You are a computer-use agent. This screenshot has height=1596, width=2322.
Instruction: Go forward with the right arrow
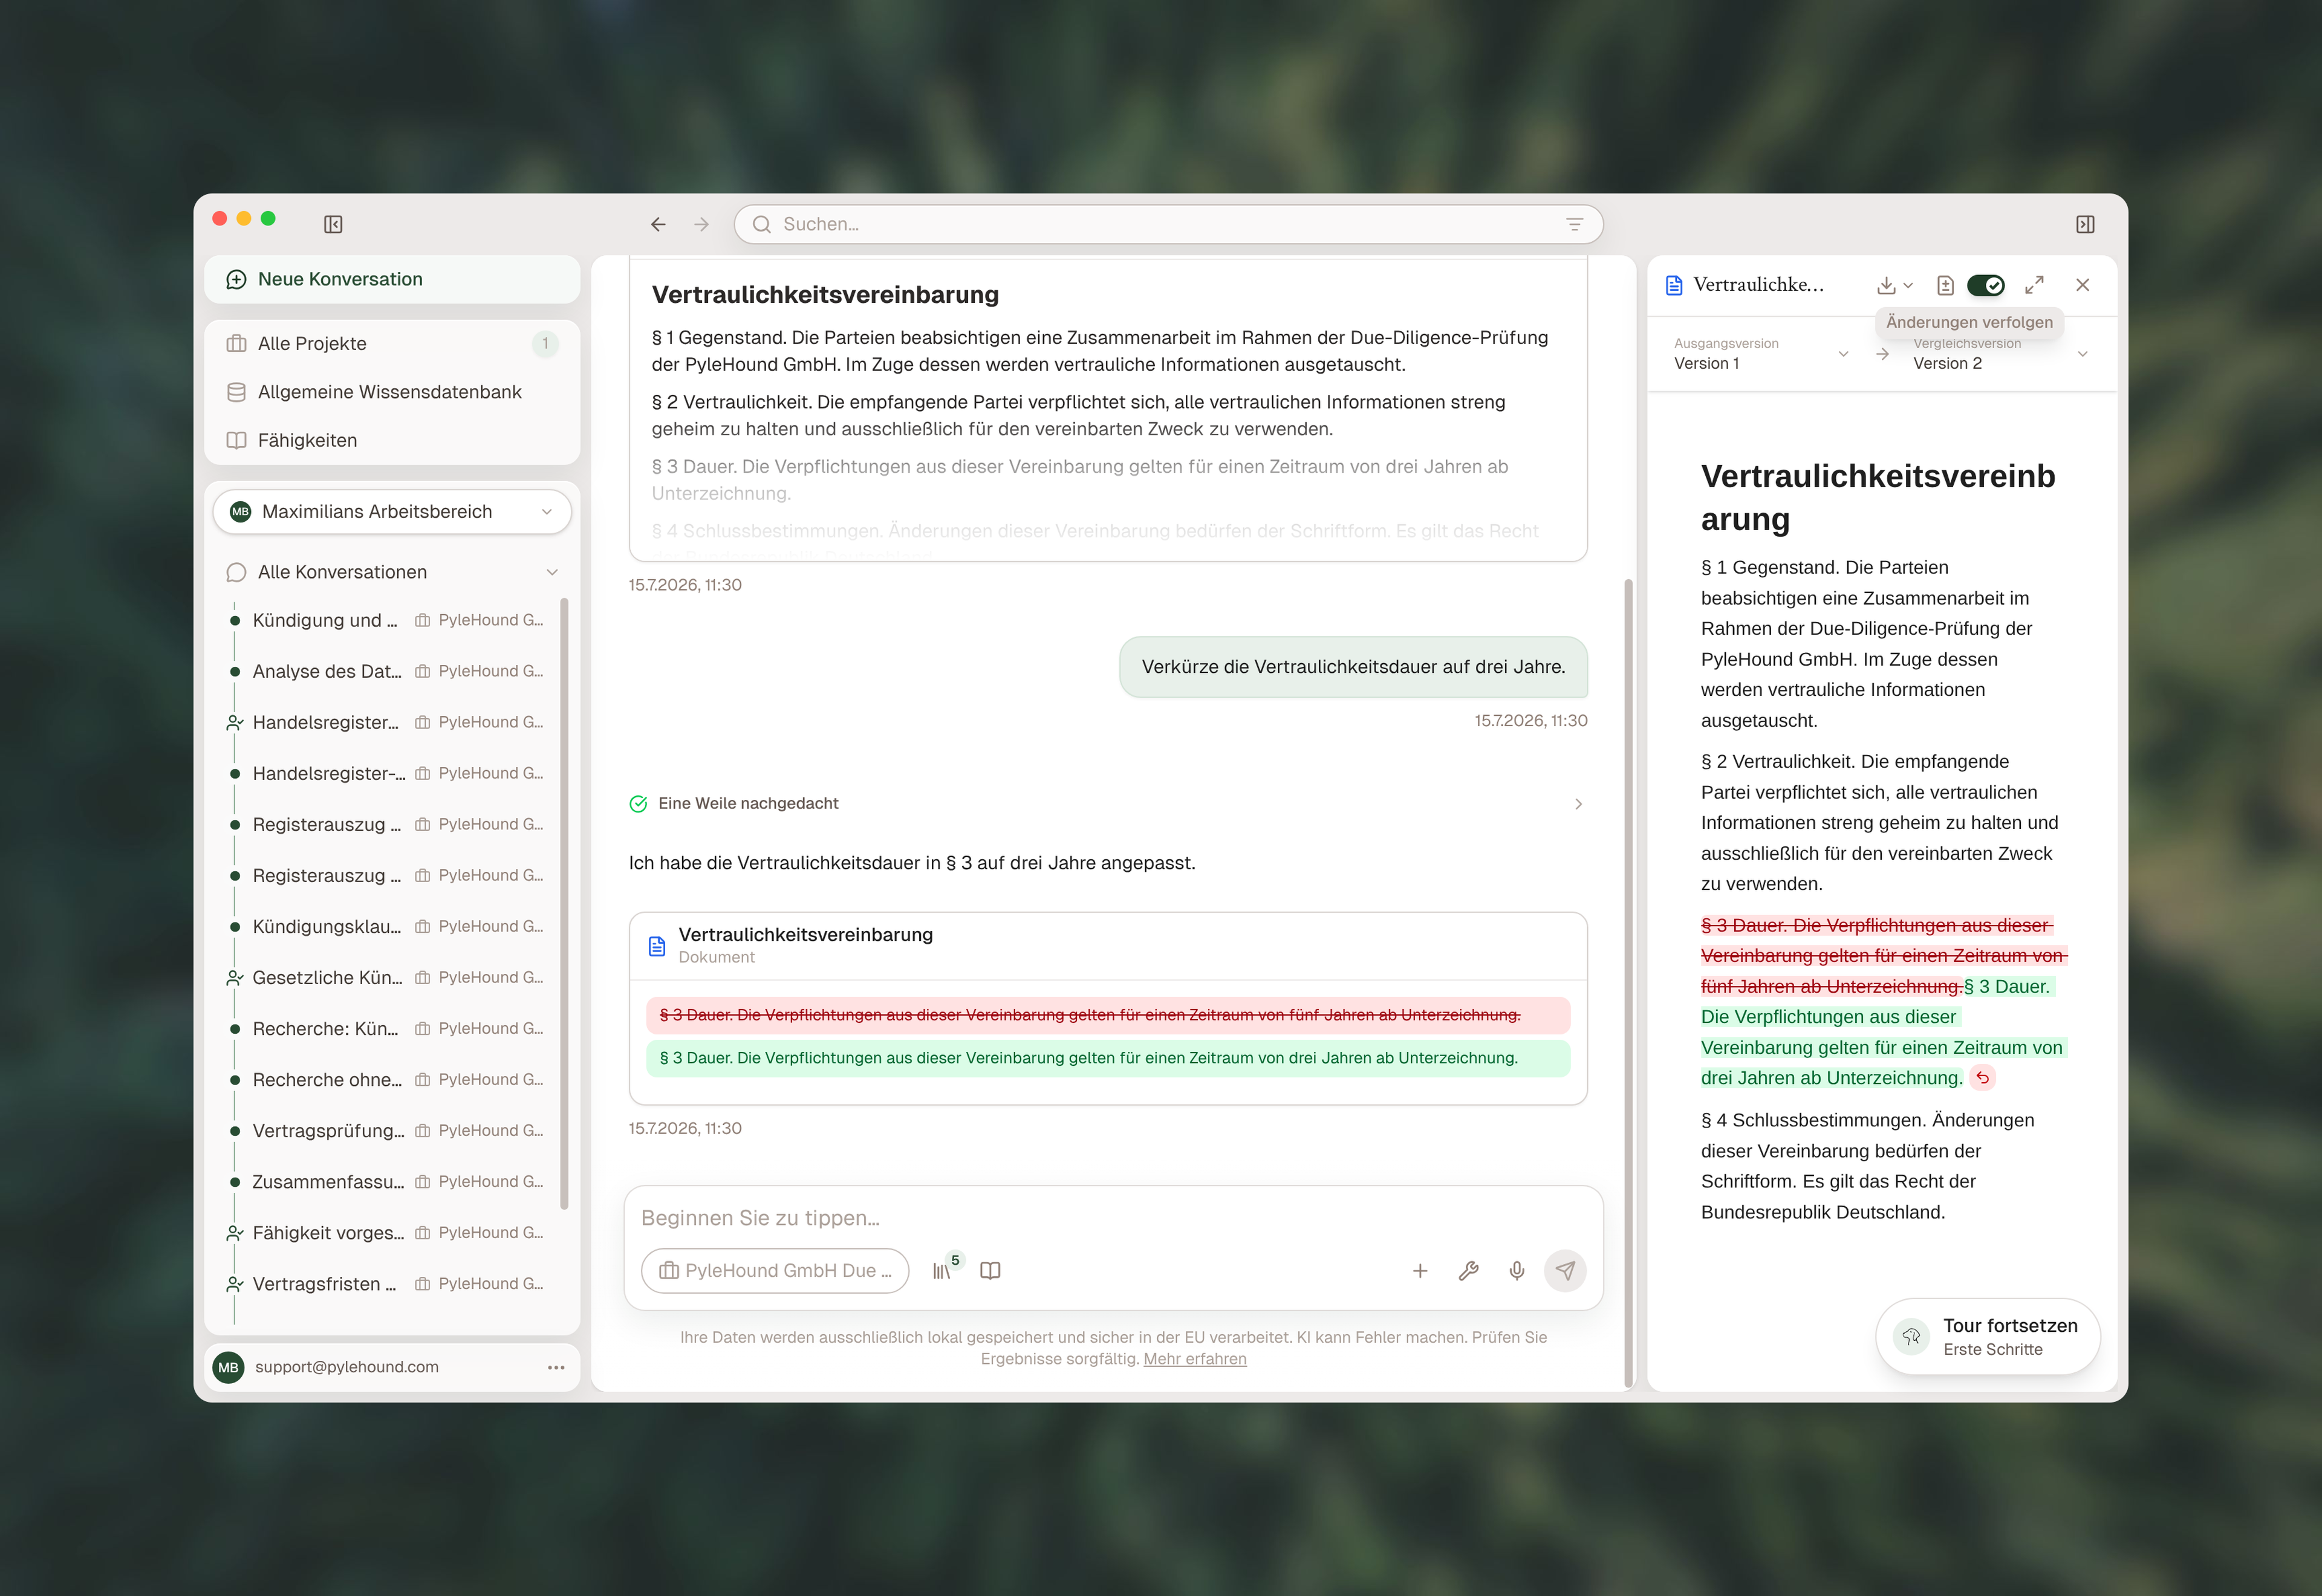701,224
